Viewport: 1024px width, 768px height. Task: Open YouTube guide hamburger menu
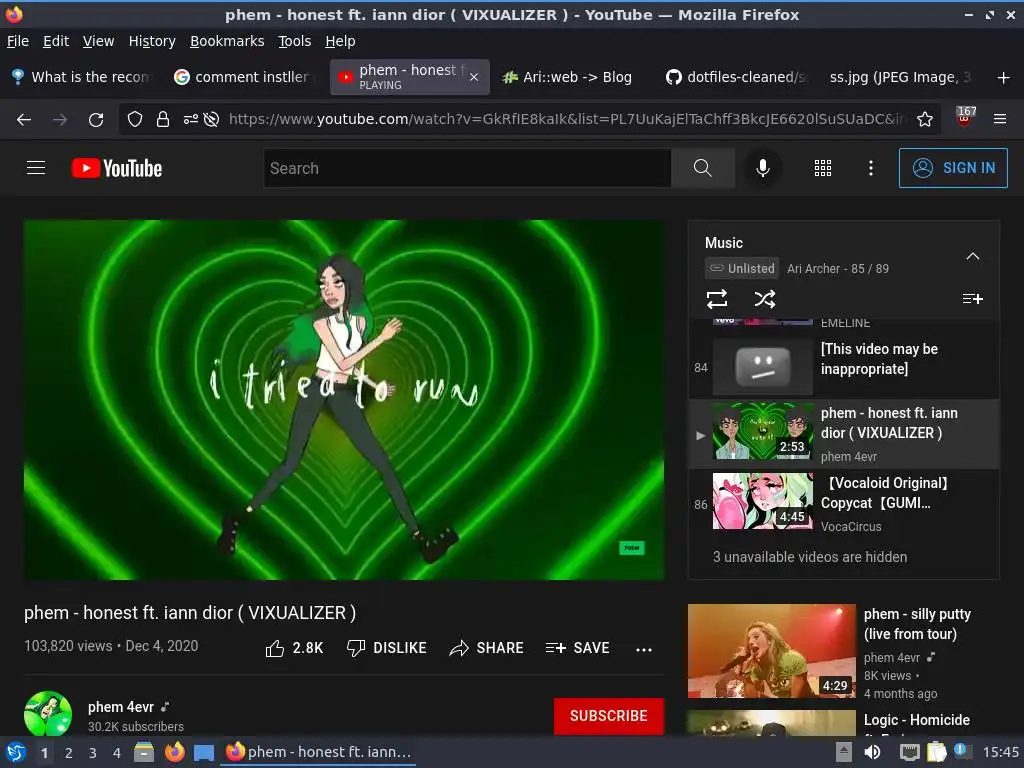click(36, 168)
